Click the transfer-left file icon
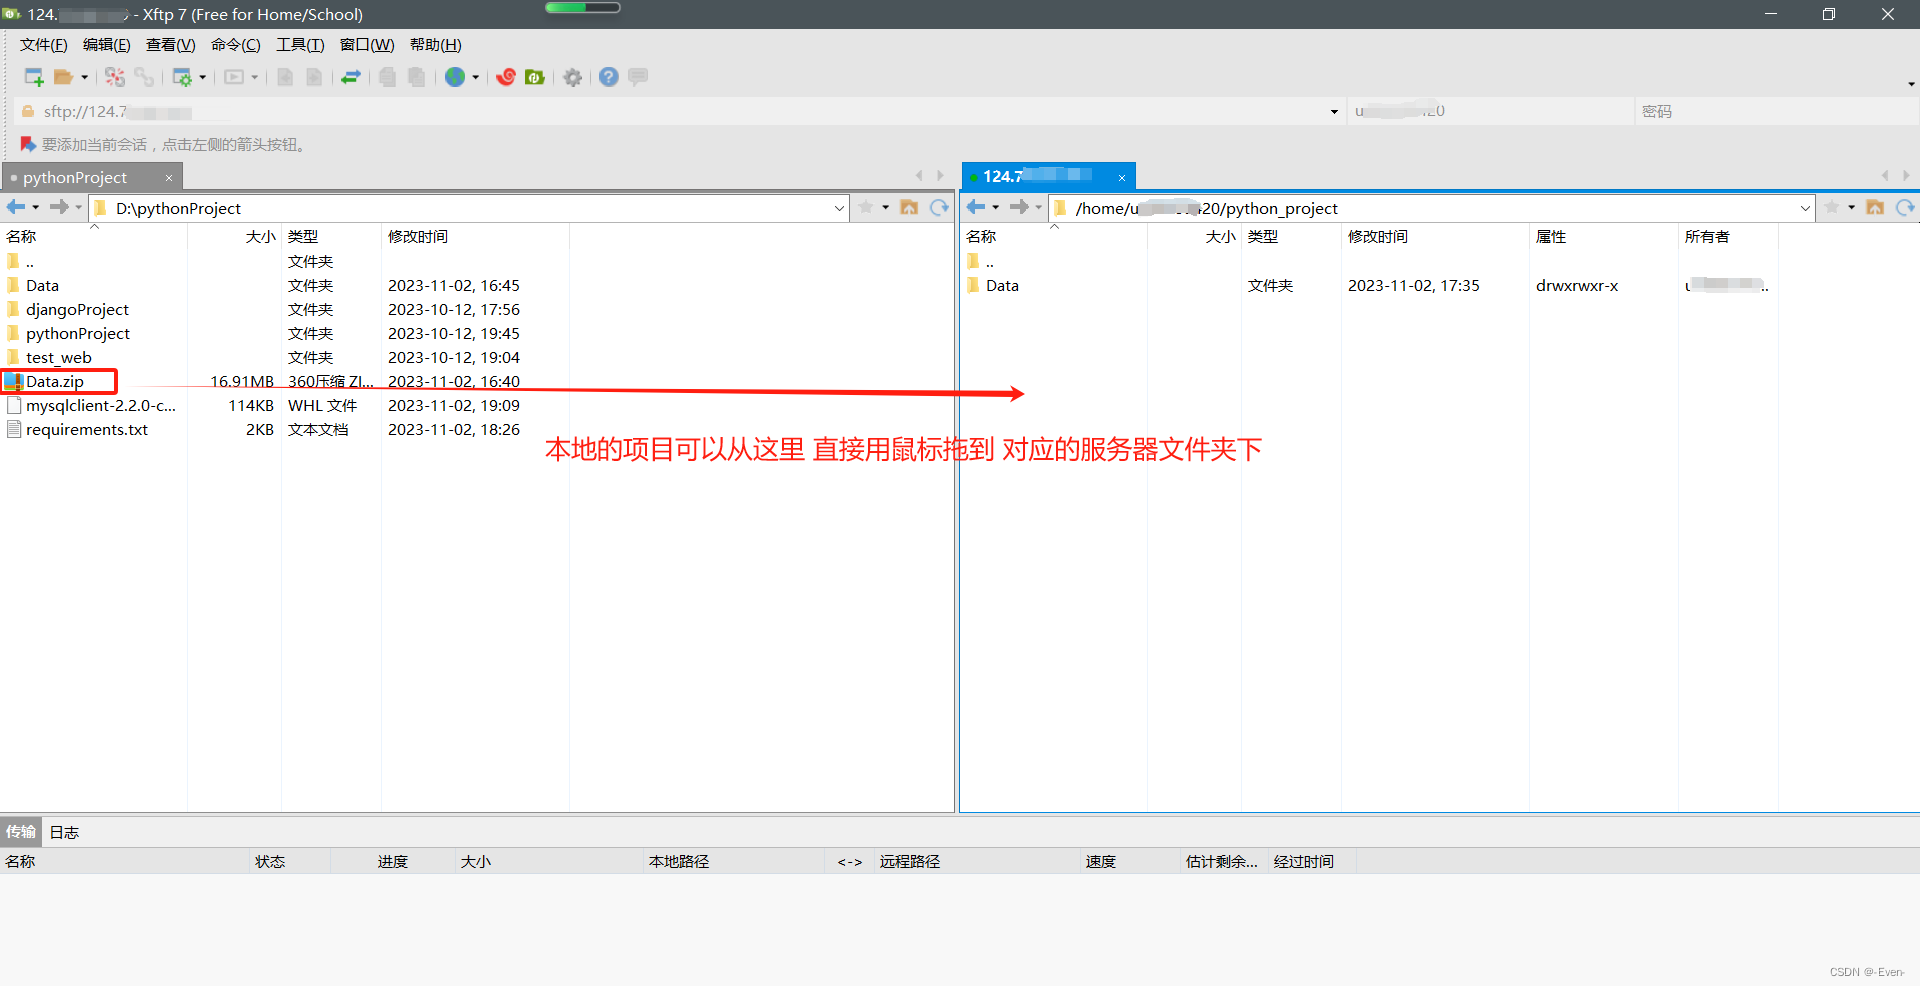Screen dimensions: 1920x986 (x=285, y=77)
